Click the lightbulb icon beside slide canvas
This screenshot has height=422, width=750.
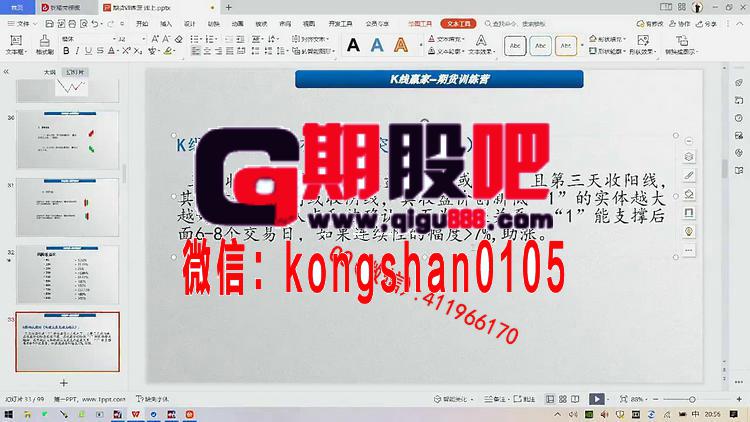pyautogui.click(x=689, y=232)
